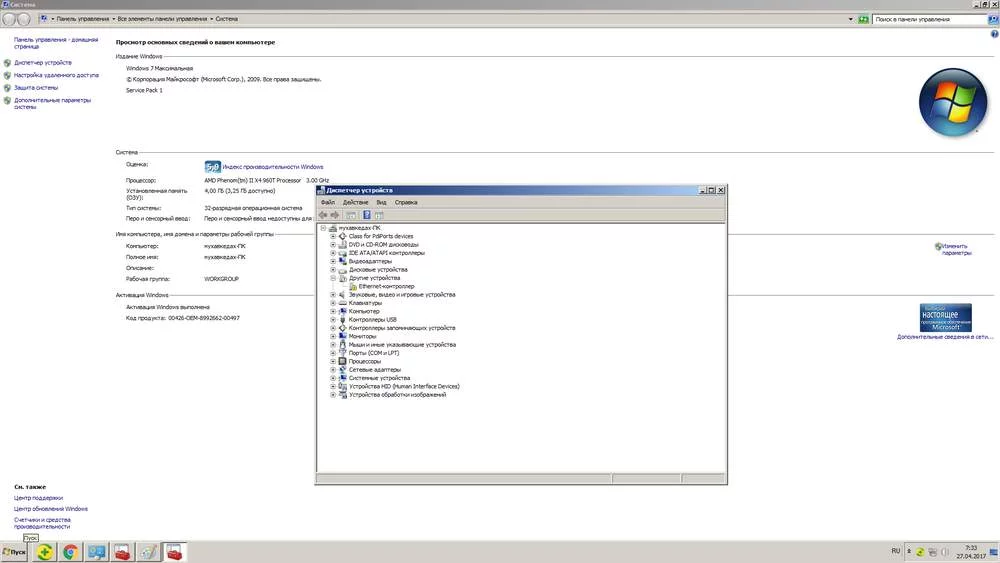Open the address bar history dropdown arrow
1000x563 pixels.
[850, 19]
